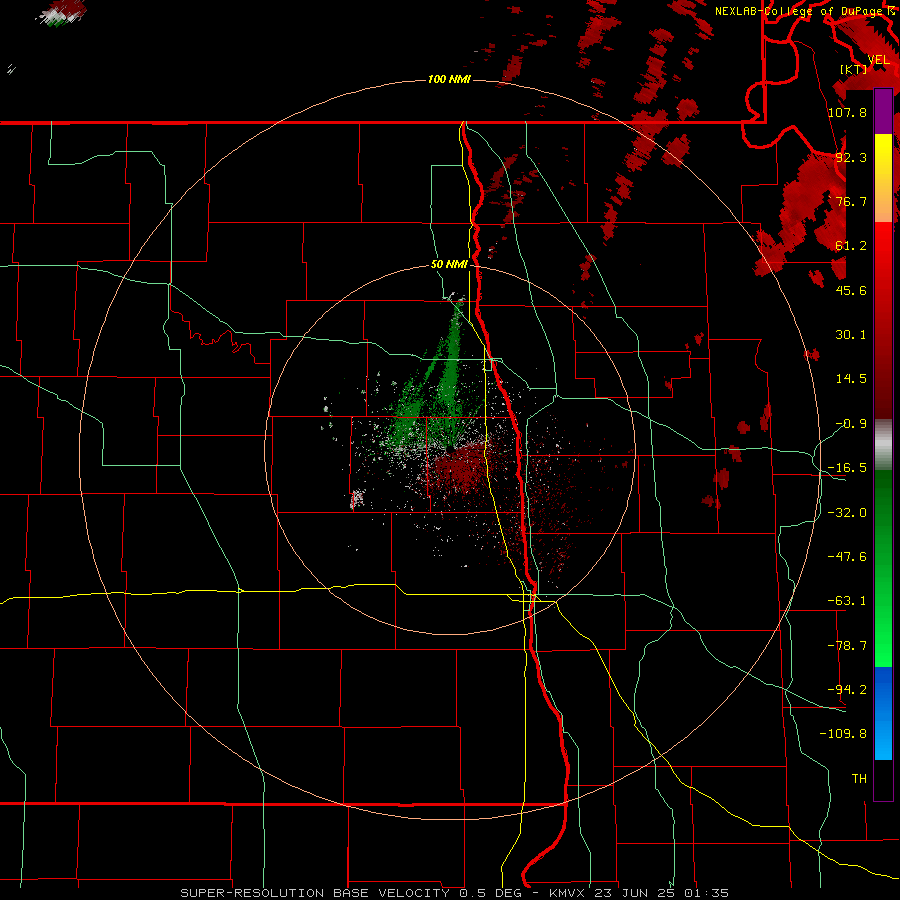Click SUPER-RESOLUTION BASE VELOCITY caption text

coord(315,893)
